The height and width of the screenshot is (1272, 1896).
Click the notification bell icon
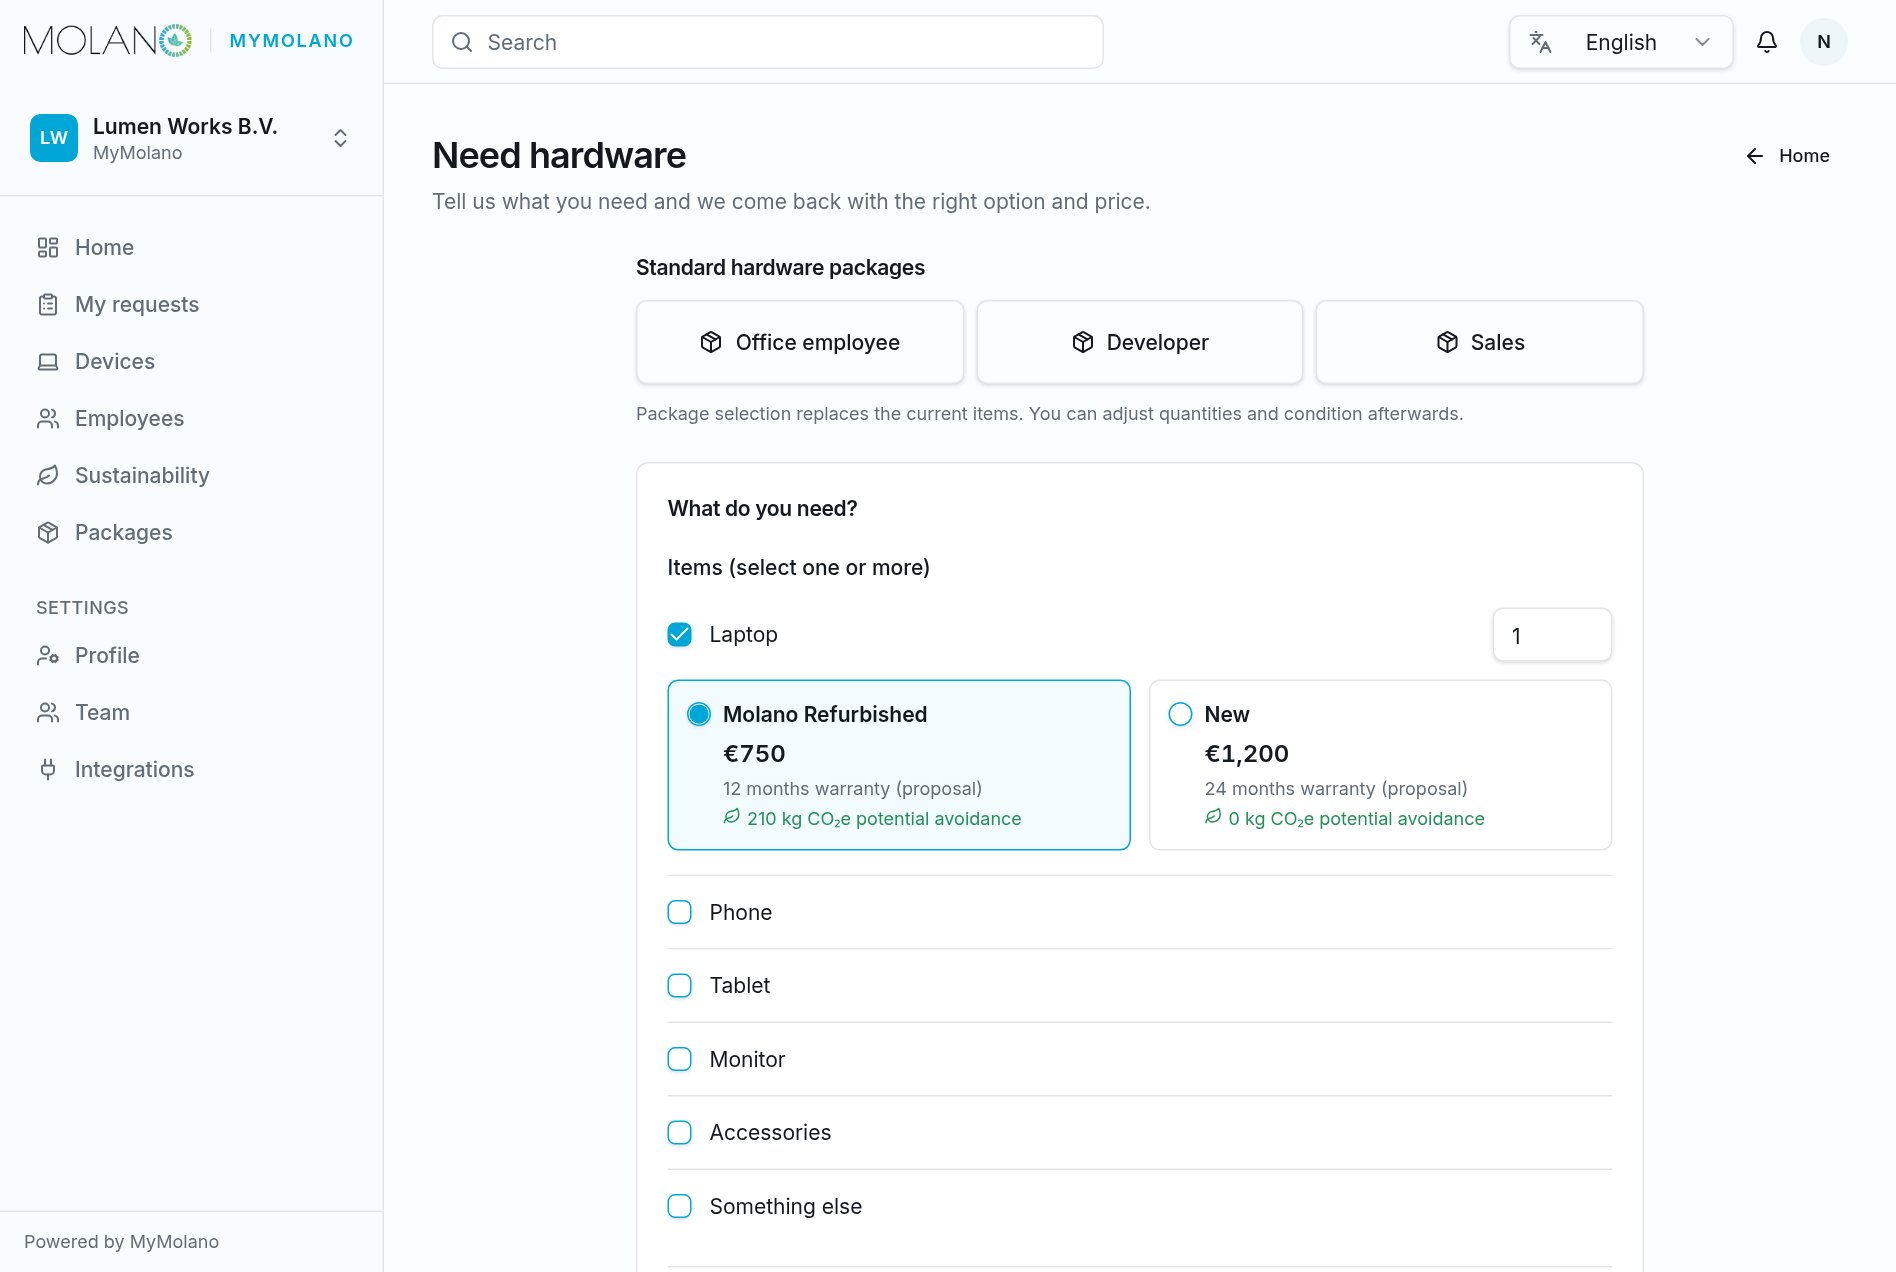(1767, 42)
